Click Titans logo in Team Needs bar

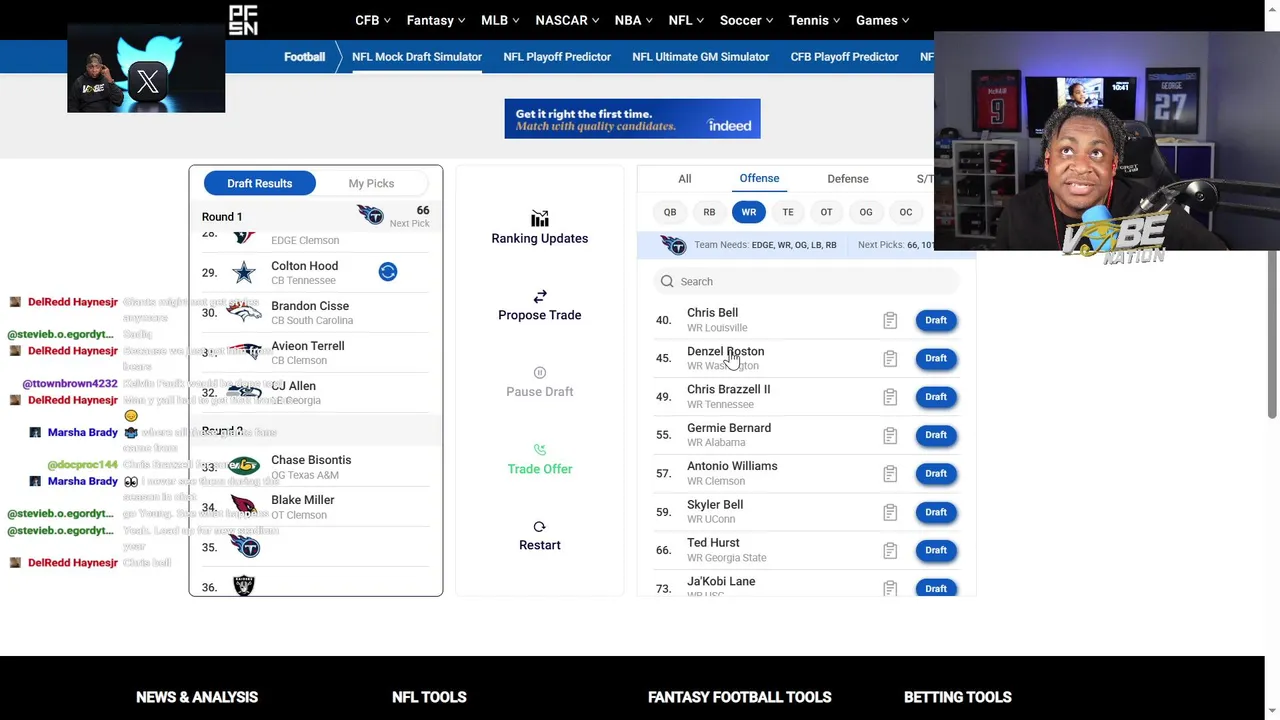pyautogui.click(x=674, y=245)
